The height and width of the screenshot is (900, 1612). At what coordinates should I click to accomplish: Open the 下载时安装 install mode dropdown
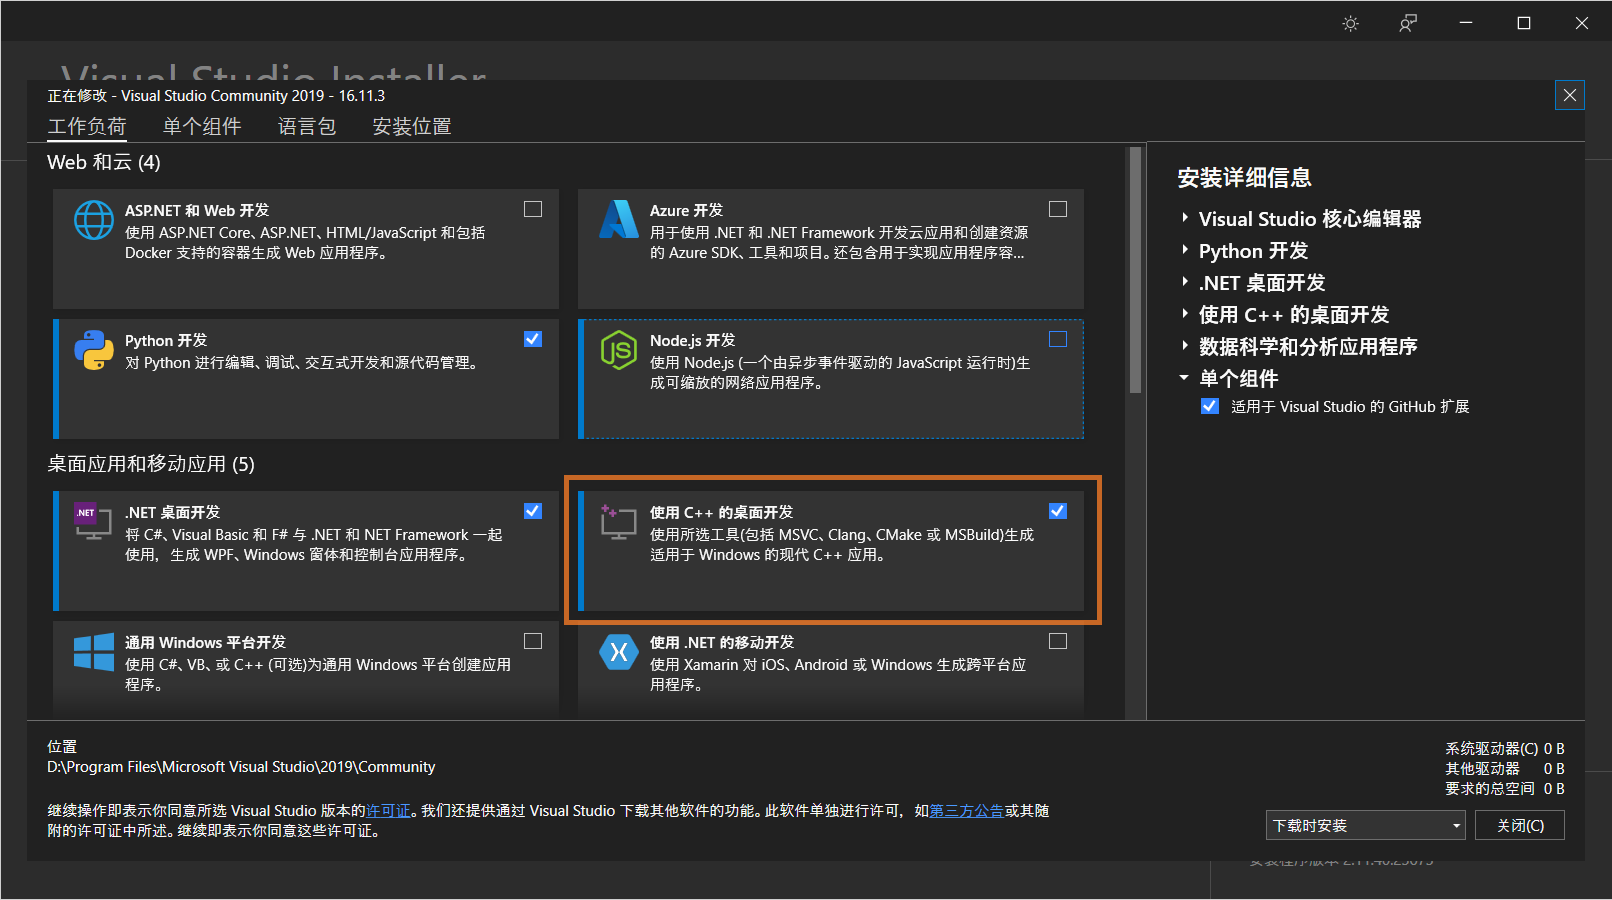[1366, 825]
